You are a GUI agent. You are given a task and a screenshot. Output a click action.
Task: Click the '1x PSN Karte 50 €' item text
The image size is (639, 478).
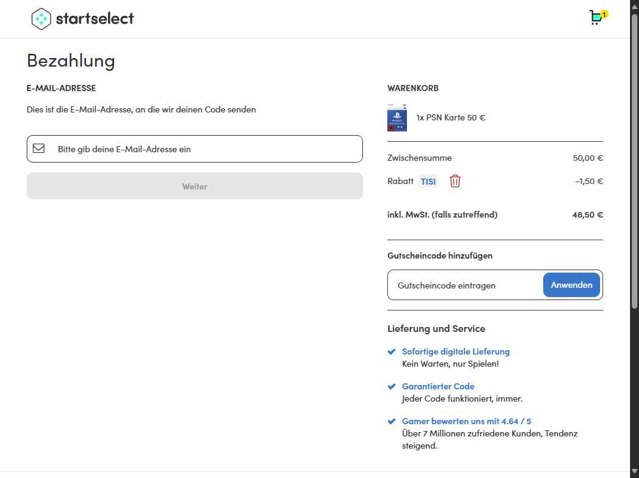tap(451, 118)
